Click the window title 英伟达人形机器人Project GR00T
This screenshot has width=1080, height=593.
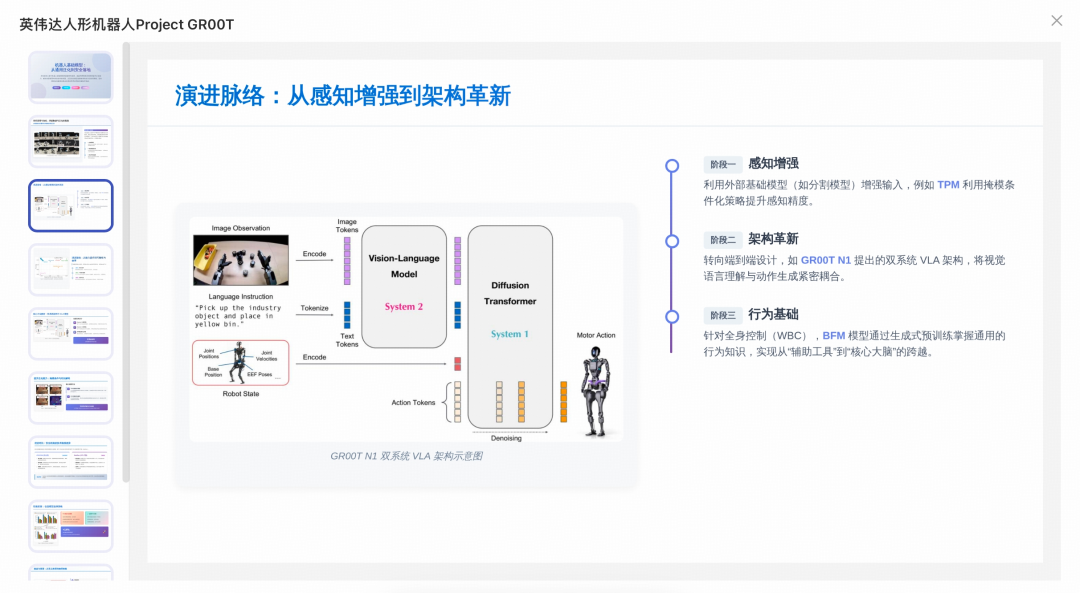127,25
